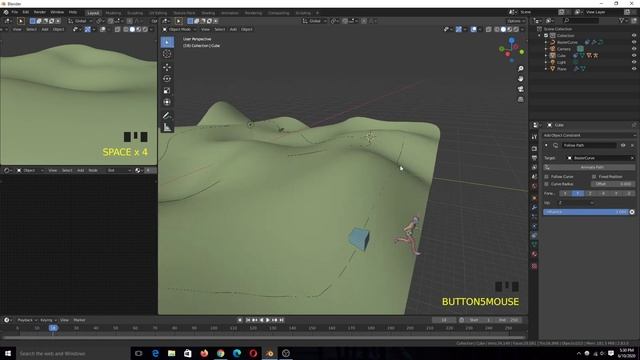Open the Object Constraints properties tab
Image resolution: width=640 pixels, height=360 pixels.
534,236
